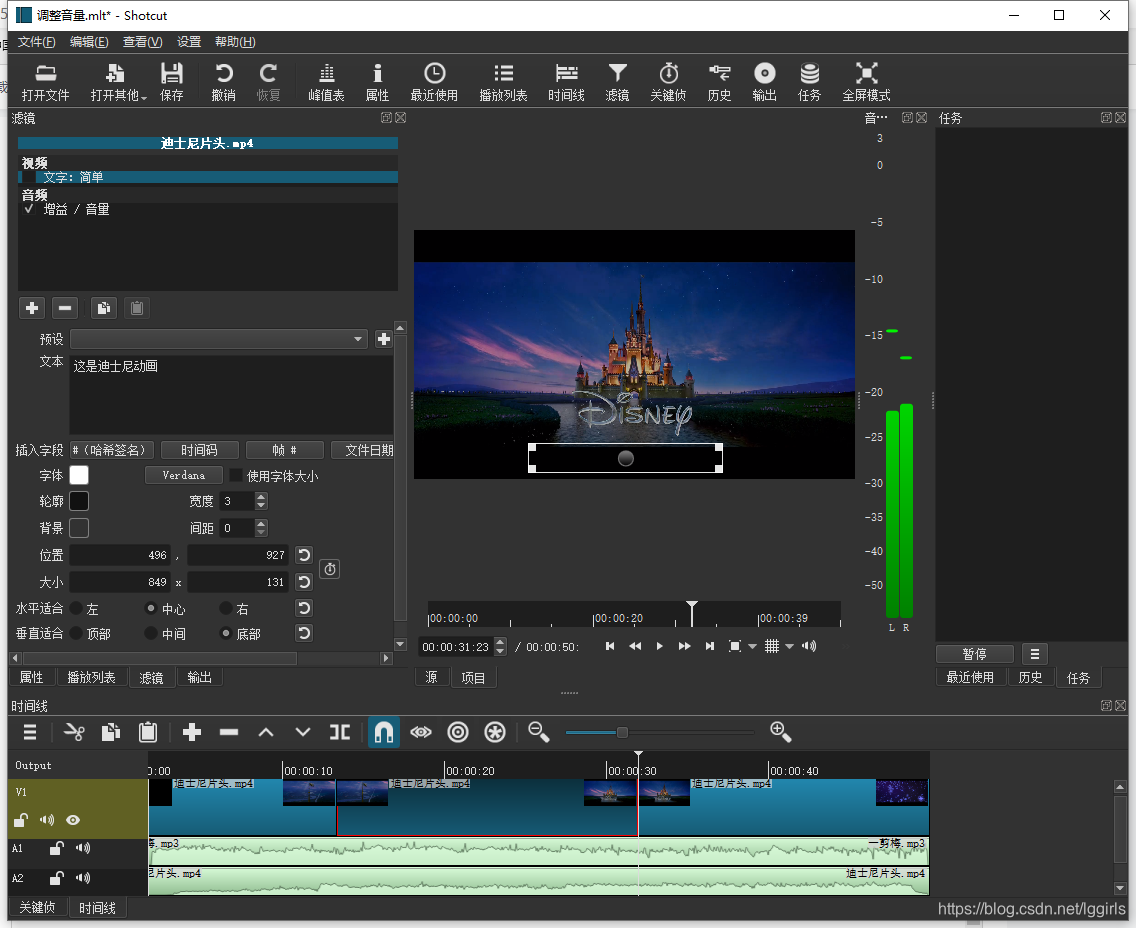Remove selected filter with minus button
This screenshot has height=928, width=1136.
64,308
